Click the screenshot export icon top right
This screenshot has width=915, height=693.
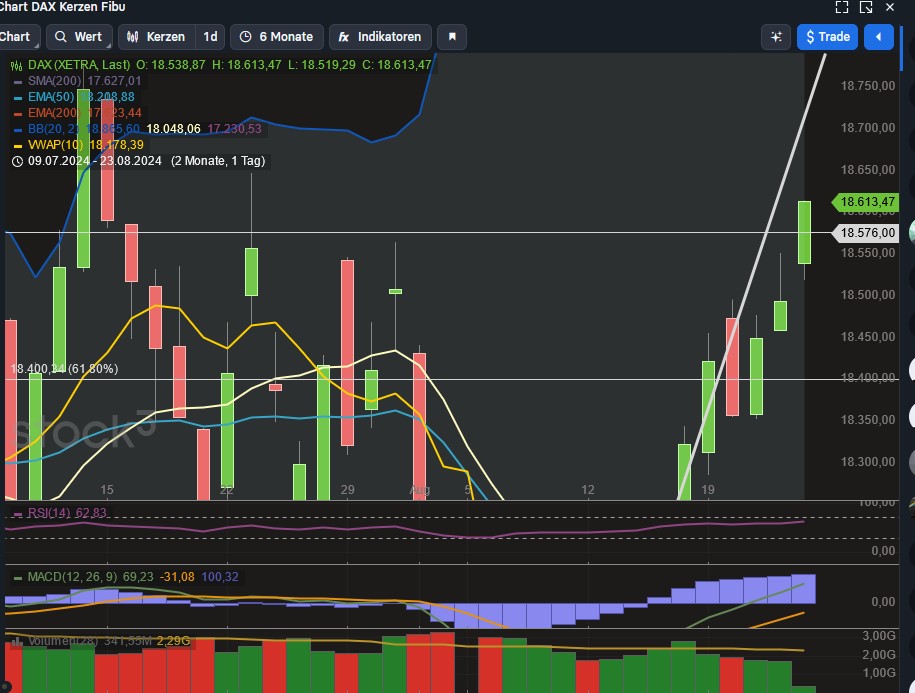click(866, 7)
